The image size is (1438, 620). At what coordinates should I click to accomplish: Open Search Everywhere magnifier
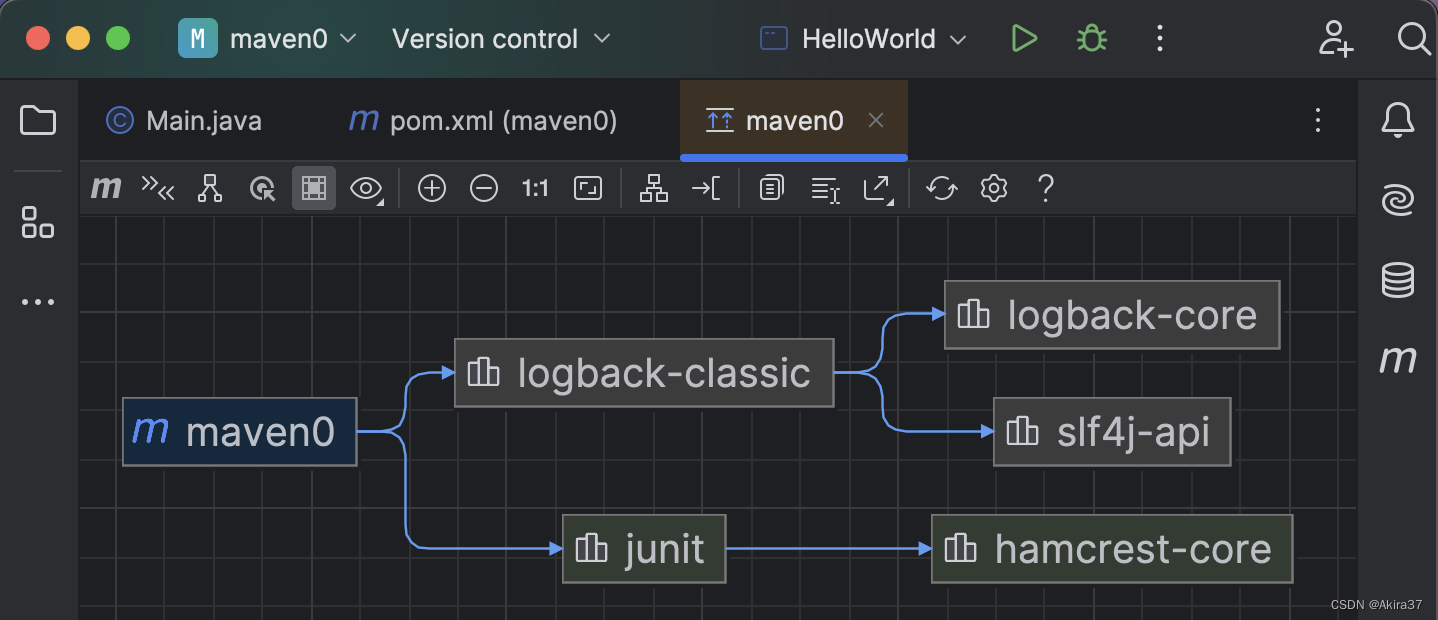click(1413, 39)
